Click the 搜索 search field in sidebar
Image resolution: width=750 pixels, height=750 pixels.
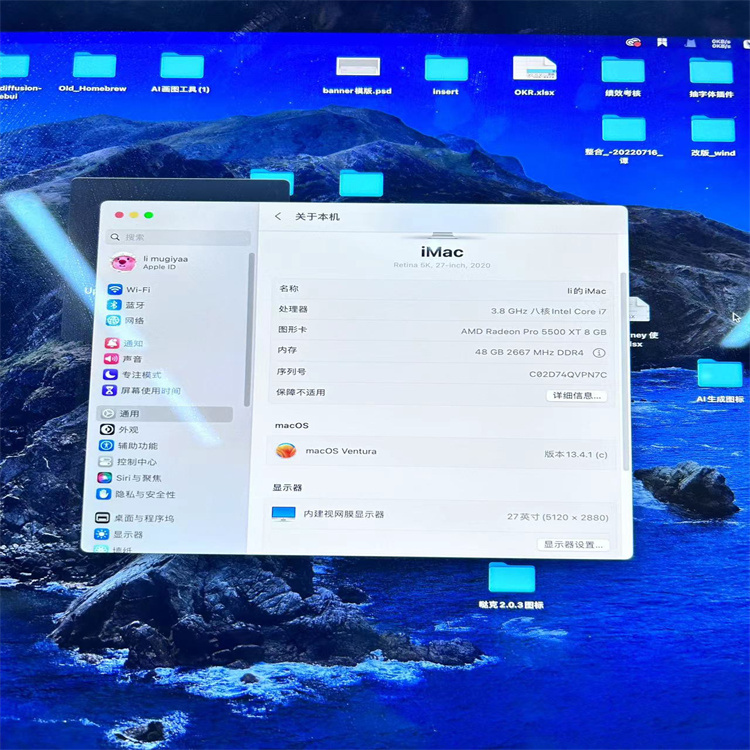(x=179, y=237)
